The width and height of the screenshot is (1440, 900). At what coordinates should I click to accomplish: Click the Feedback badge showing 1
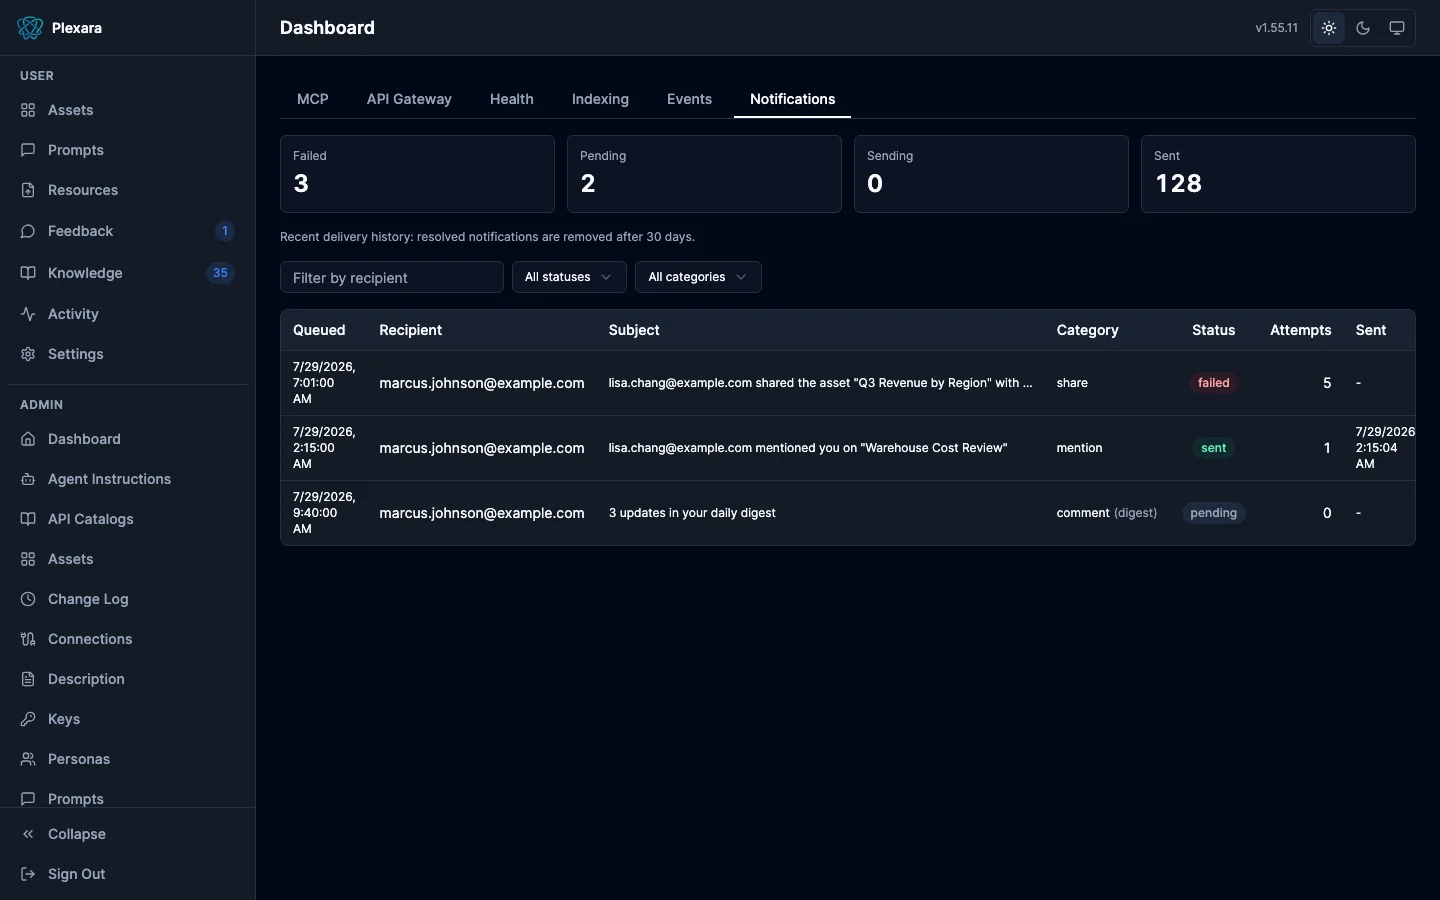225,231
